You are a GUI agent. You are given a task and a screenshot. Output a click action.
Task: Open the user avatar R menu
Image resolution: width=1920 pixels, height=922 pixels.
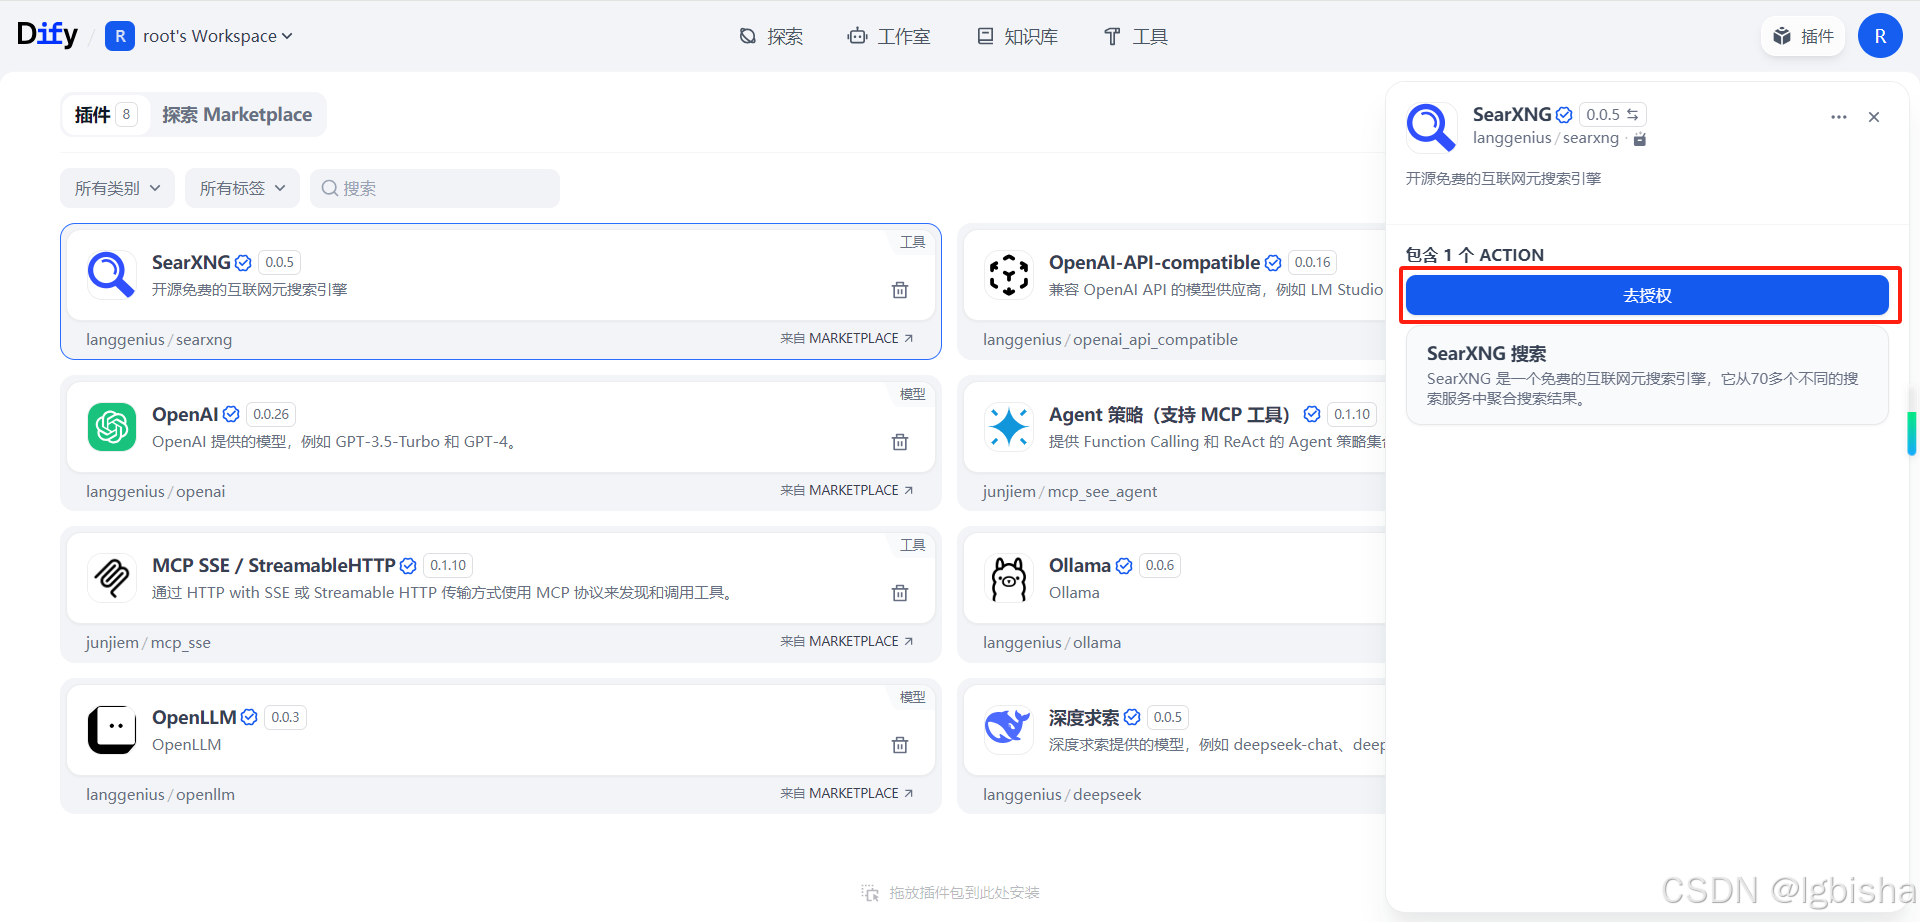pyautogui.click(x=1880, y=36)
